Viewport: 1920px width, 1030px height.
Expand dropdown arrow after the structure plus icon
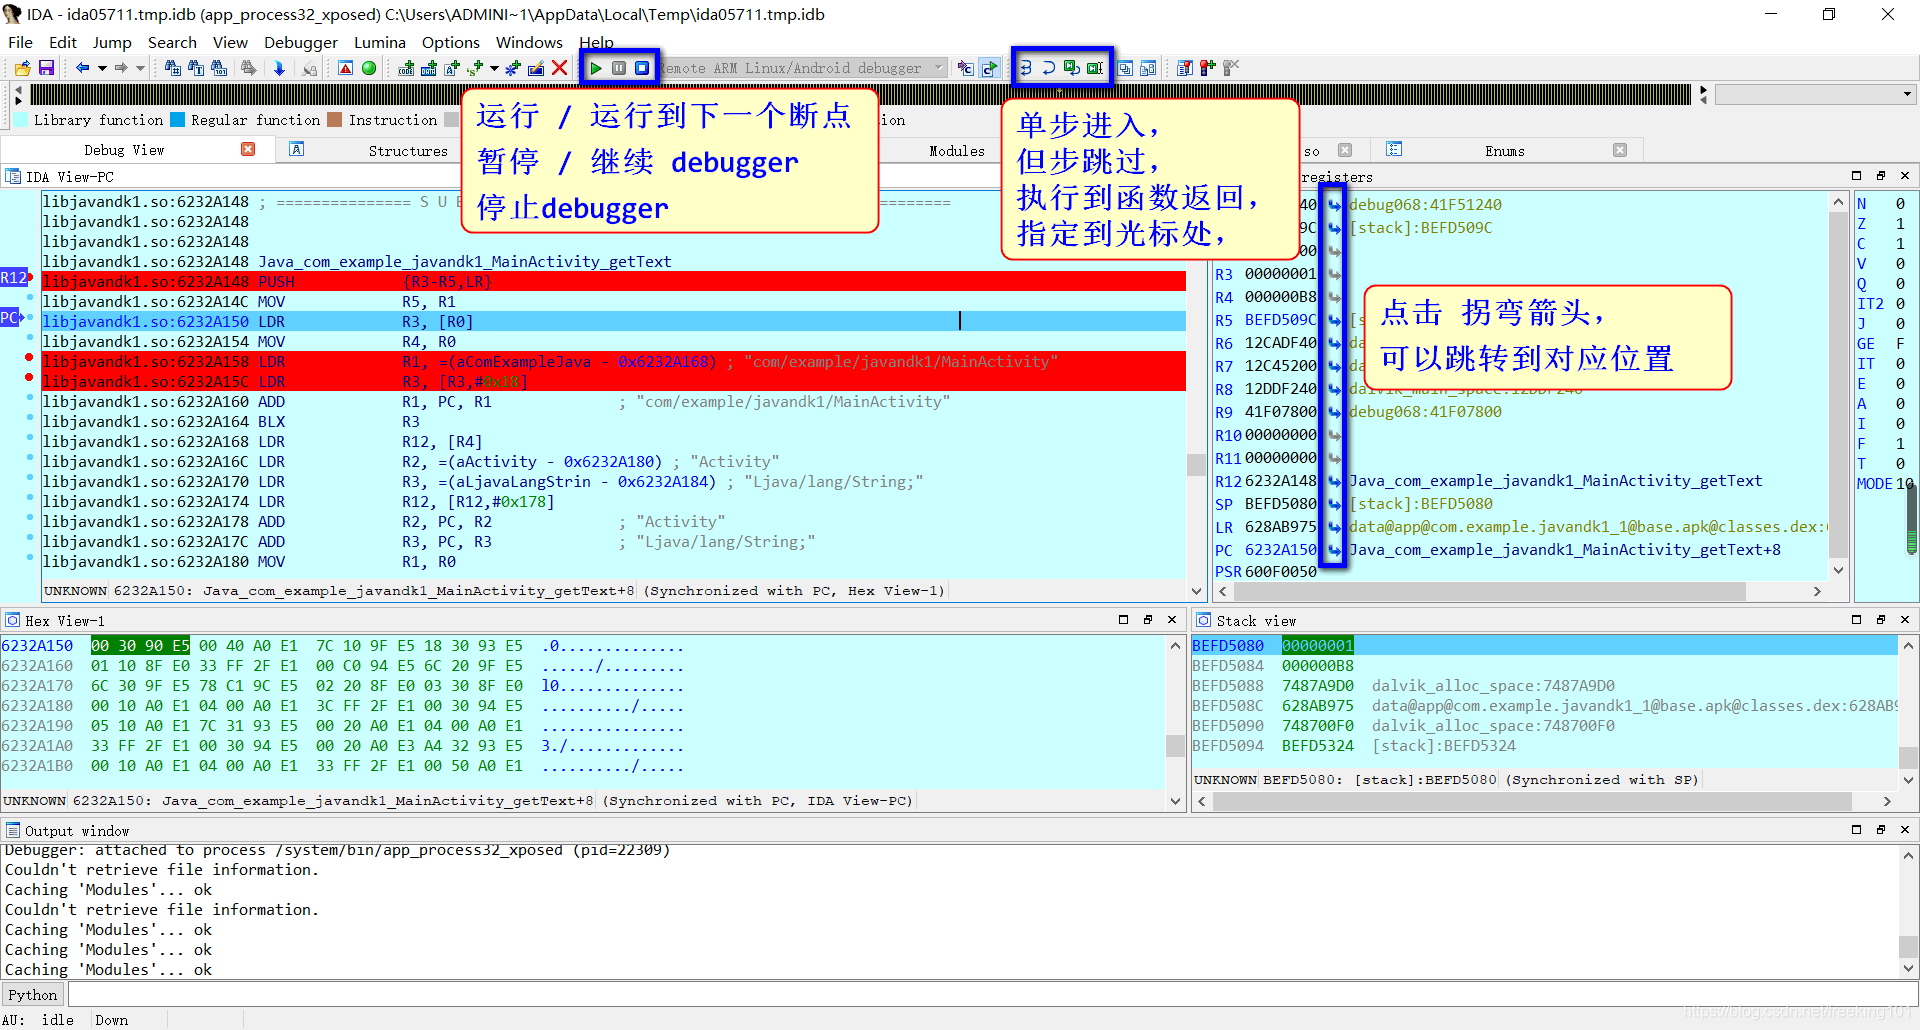[x=494, y=68]
